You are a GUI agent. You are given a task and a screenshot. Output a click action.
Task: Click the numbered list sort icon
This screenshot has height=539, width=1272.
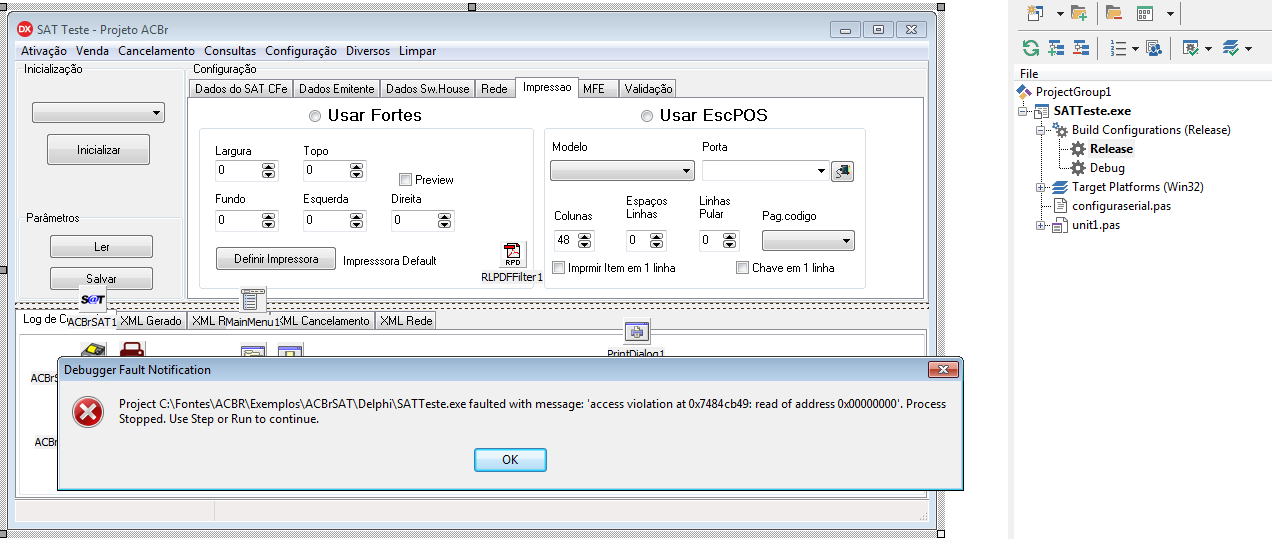pyautogui.click(x=1119, y=47)
